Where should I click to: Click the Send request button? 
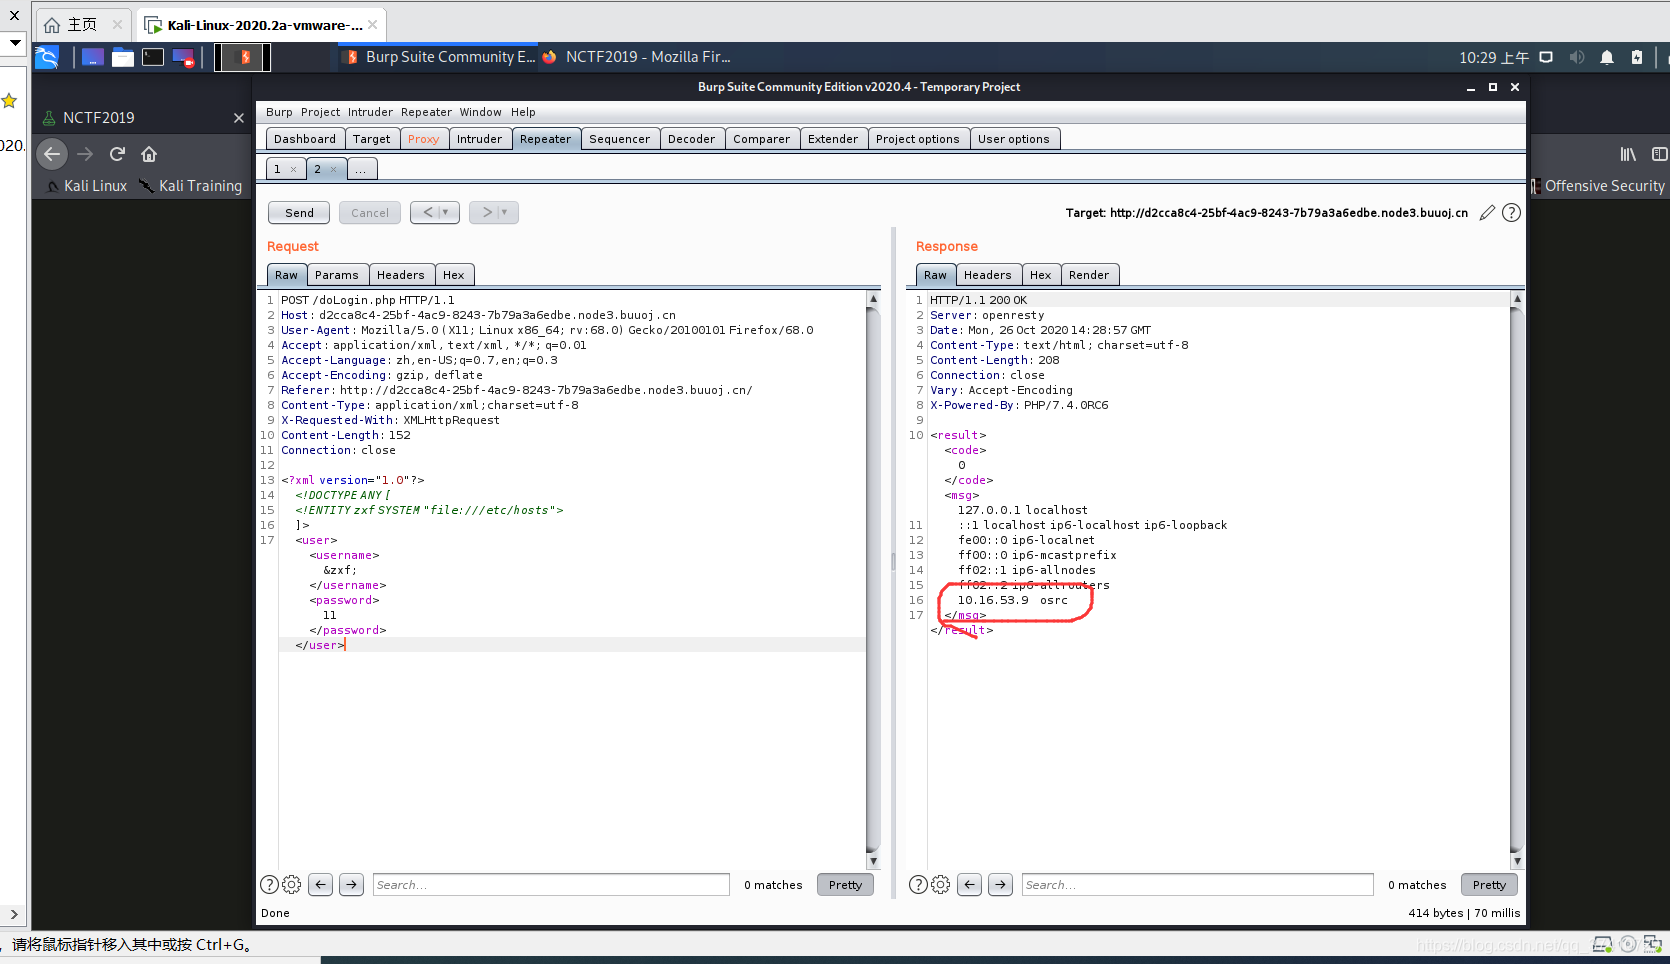(x=299, y=213)
